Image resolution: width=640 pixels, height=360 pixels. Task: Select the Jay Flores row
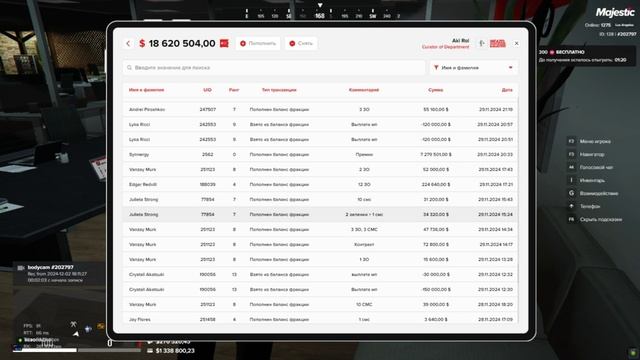click(x=320, y=319)
